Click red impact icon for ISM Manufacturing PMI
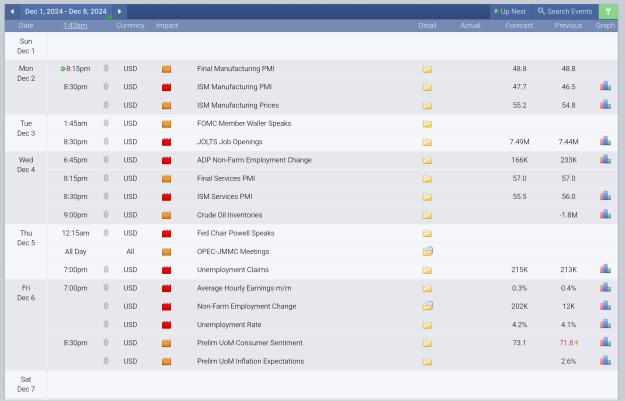Image resolution: width=625 pixels, height=401 pixels. tap(167, 87)
